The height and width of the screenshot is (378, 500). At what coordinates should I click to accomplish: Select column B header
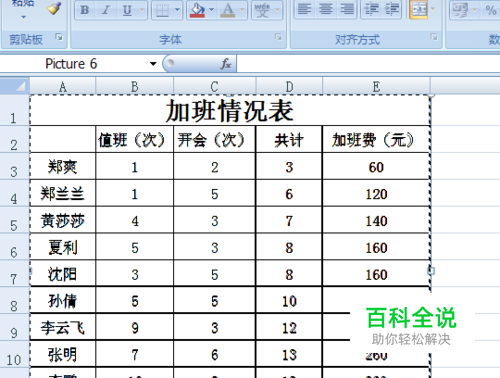tap(135, 87)
